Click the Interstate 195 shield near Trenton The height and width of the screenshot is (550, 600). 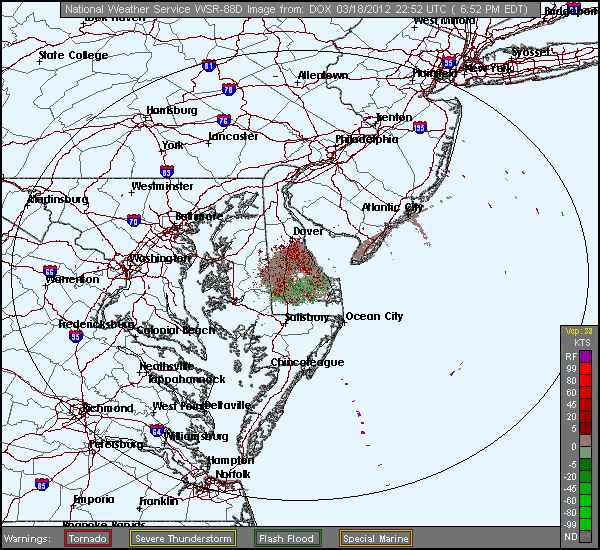coord(420,127)
